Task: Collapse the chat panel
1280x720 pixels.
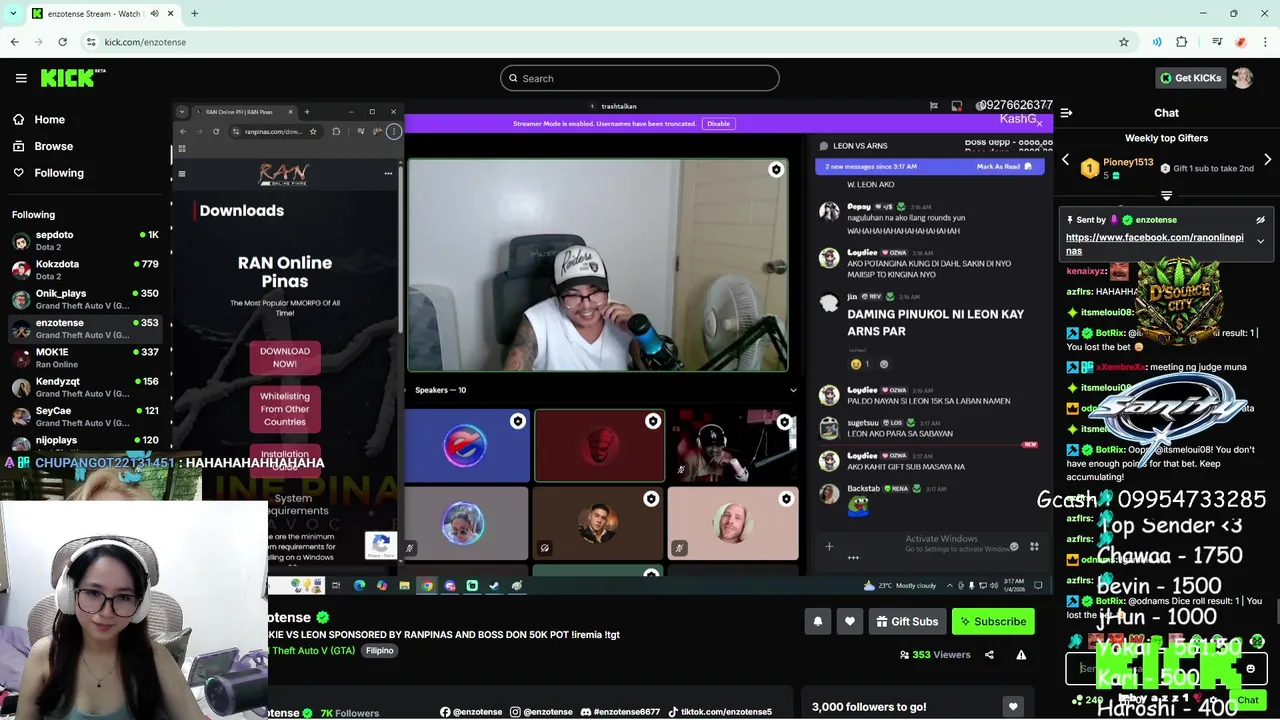Action: [x=1066, y=113]
